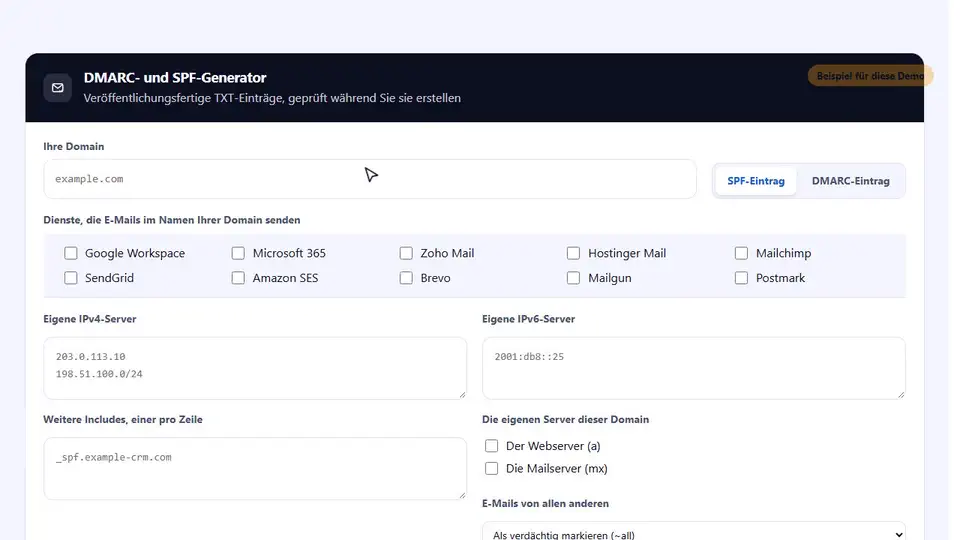Switch to the SPF-Eintrag tab
The image size is (960, 540).
[756, 181]
